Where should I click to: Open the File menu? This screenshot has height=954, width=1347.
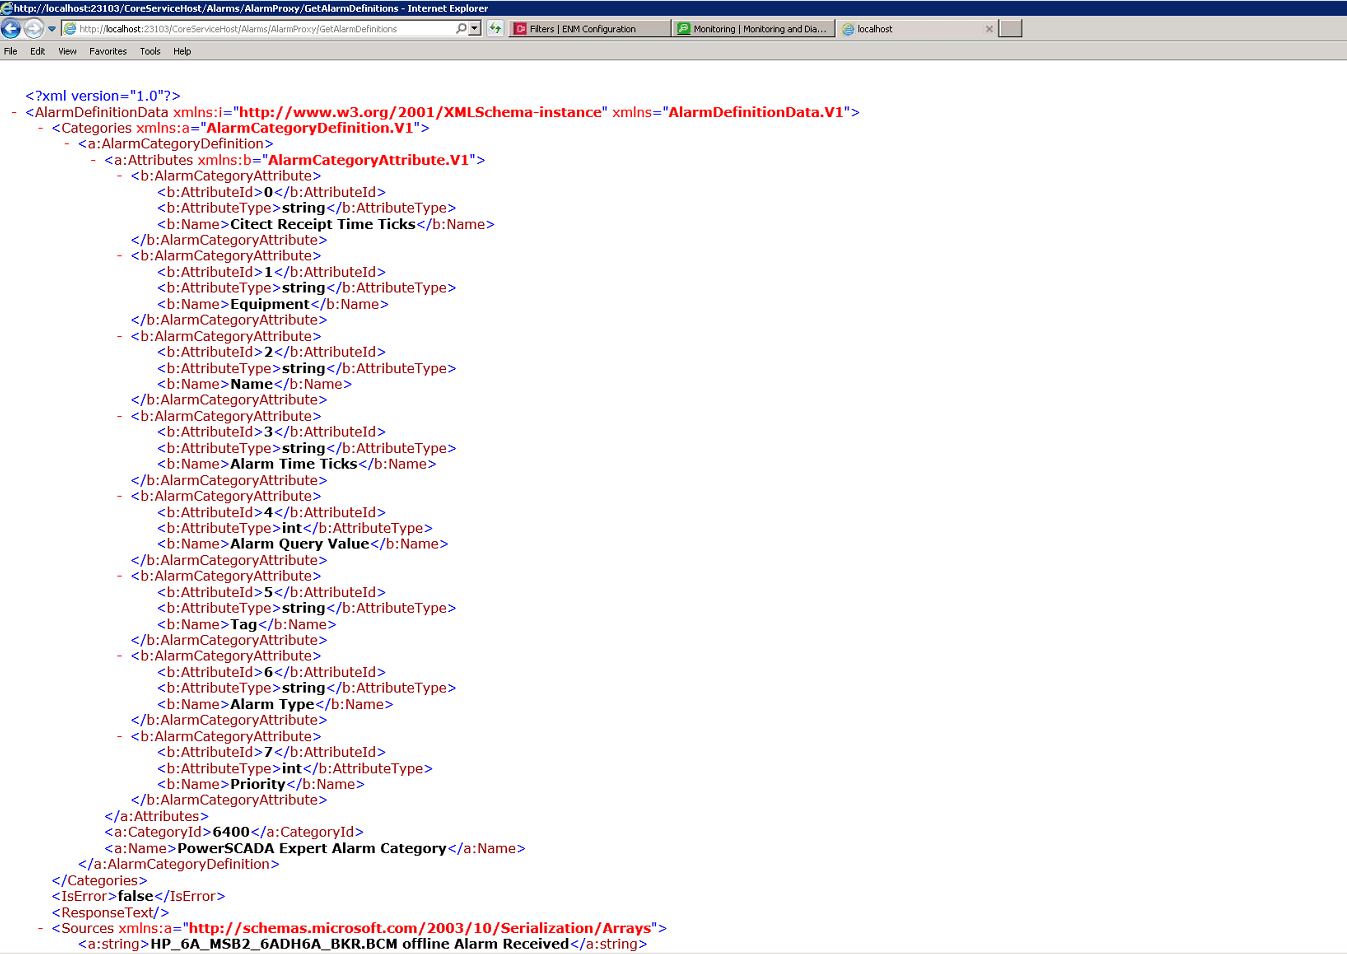click(x=11, y=51)
